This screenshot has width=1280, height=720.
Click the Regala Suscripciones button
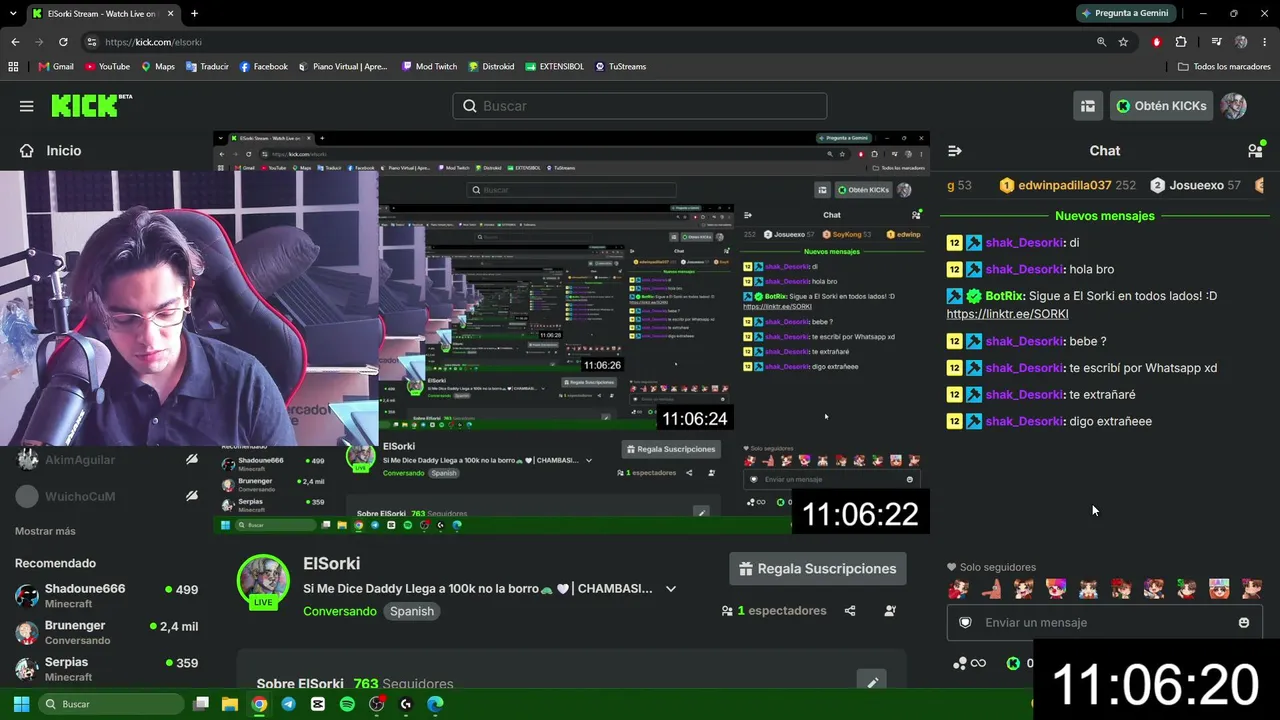click(817, 569)
